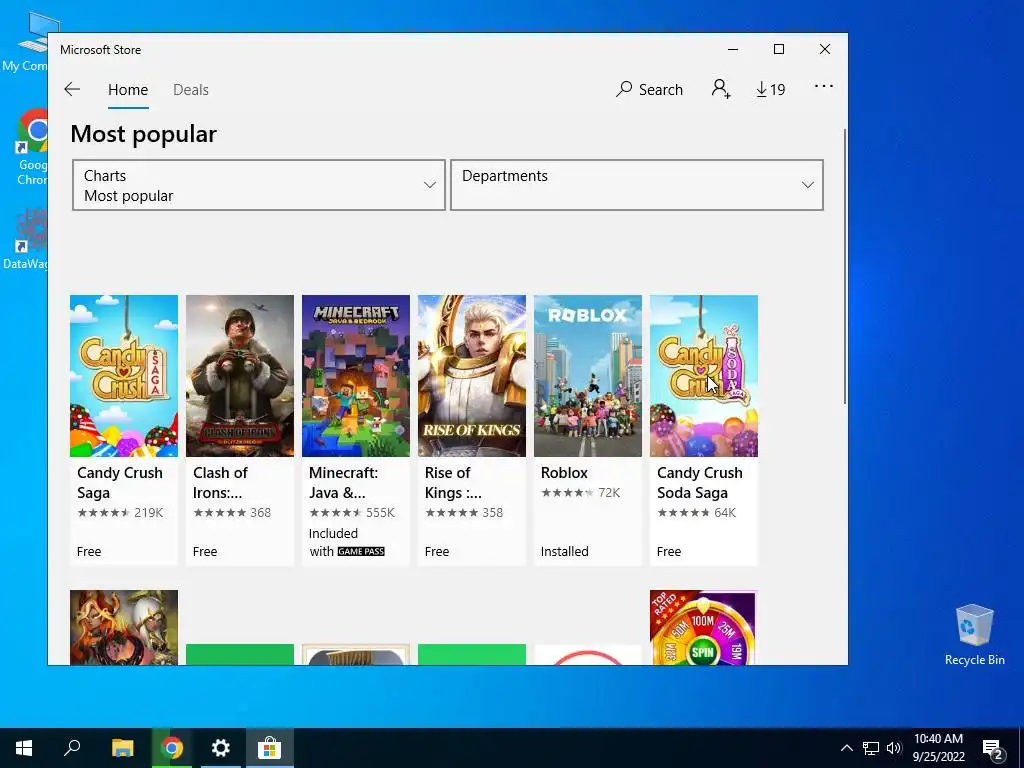Open the spin wheel Top Rated tile

coord(704,628)
